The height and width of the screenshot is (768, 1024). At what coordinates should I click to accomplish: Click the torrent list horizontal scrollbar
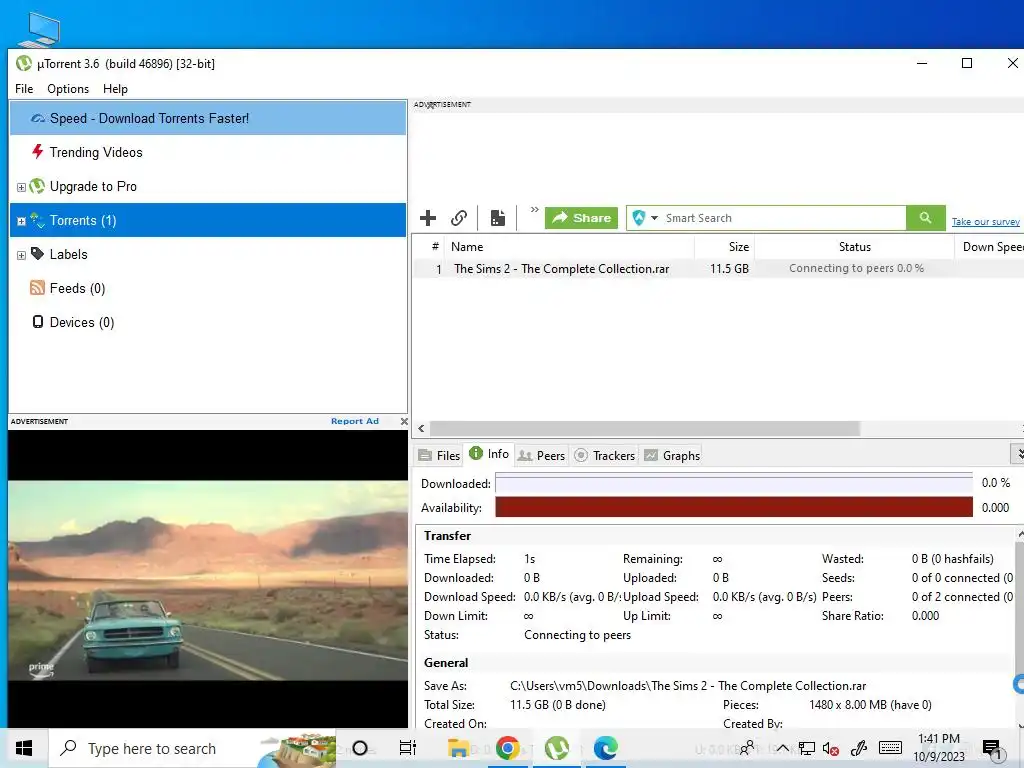point(644,428)
